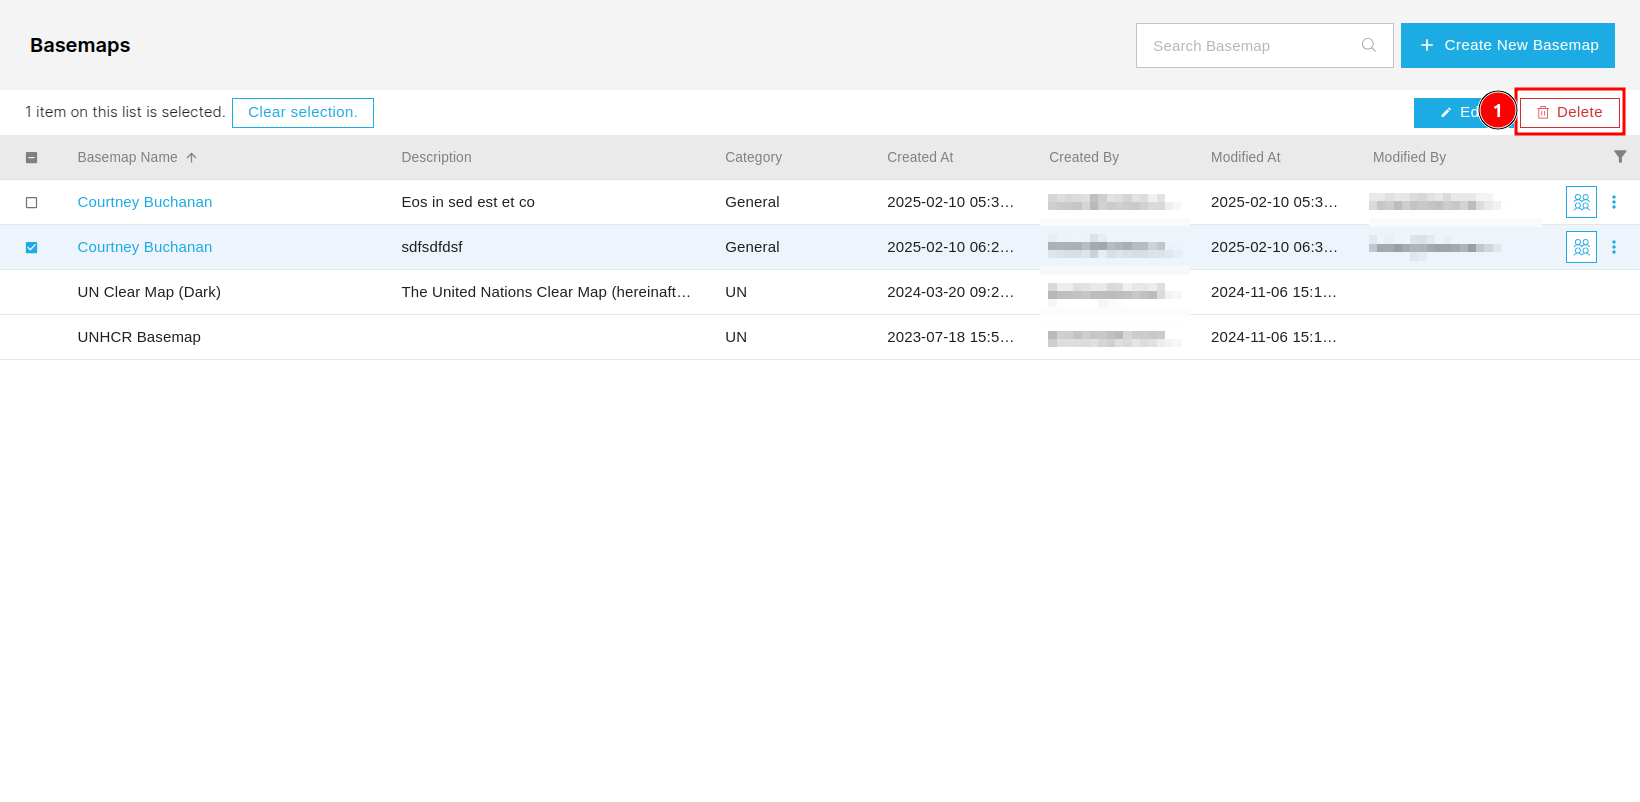The width and height of the screenshot is (1640, 802).
Task: Click the Create New Basemap button
Action: (1507, 45)
